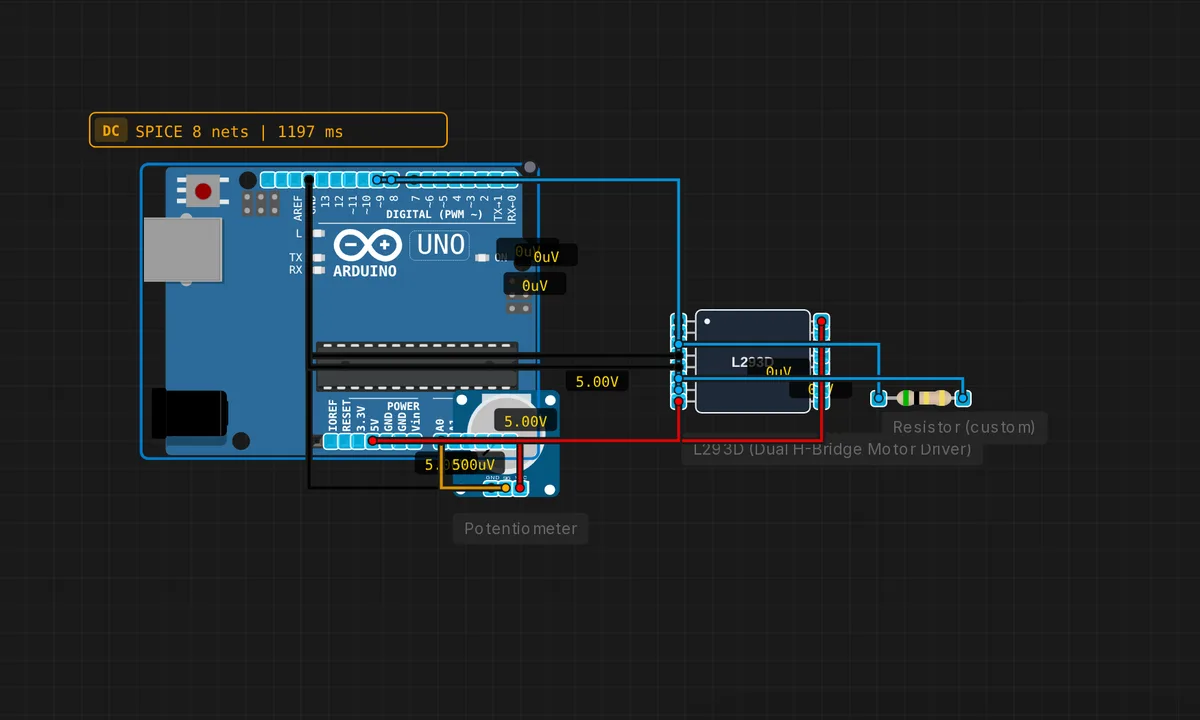The height and width of the screenshot is (720, 1200).
Task: Click the ARDUINO text on the board
Action: 364,271
